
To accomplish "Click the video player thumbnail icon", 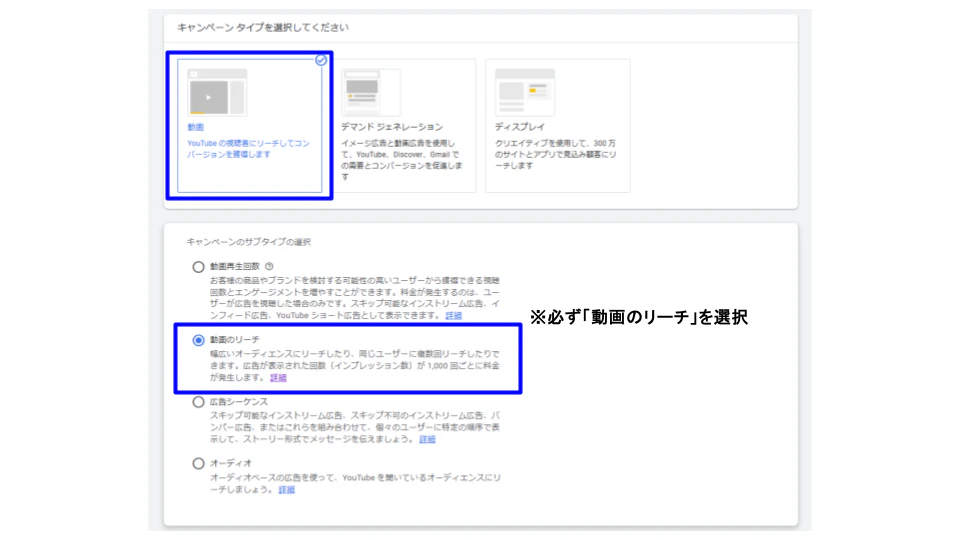I will [x=217, y=92].
